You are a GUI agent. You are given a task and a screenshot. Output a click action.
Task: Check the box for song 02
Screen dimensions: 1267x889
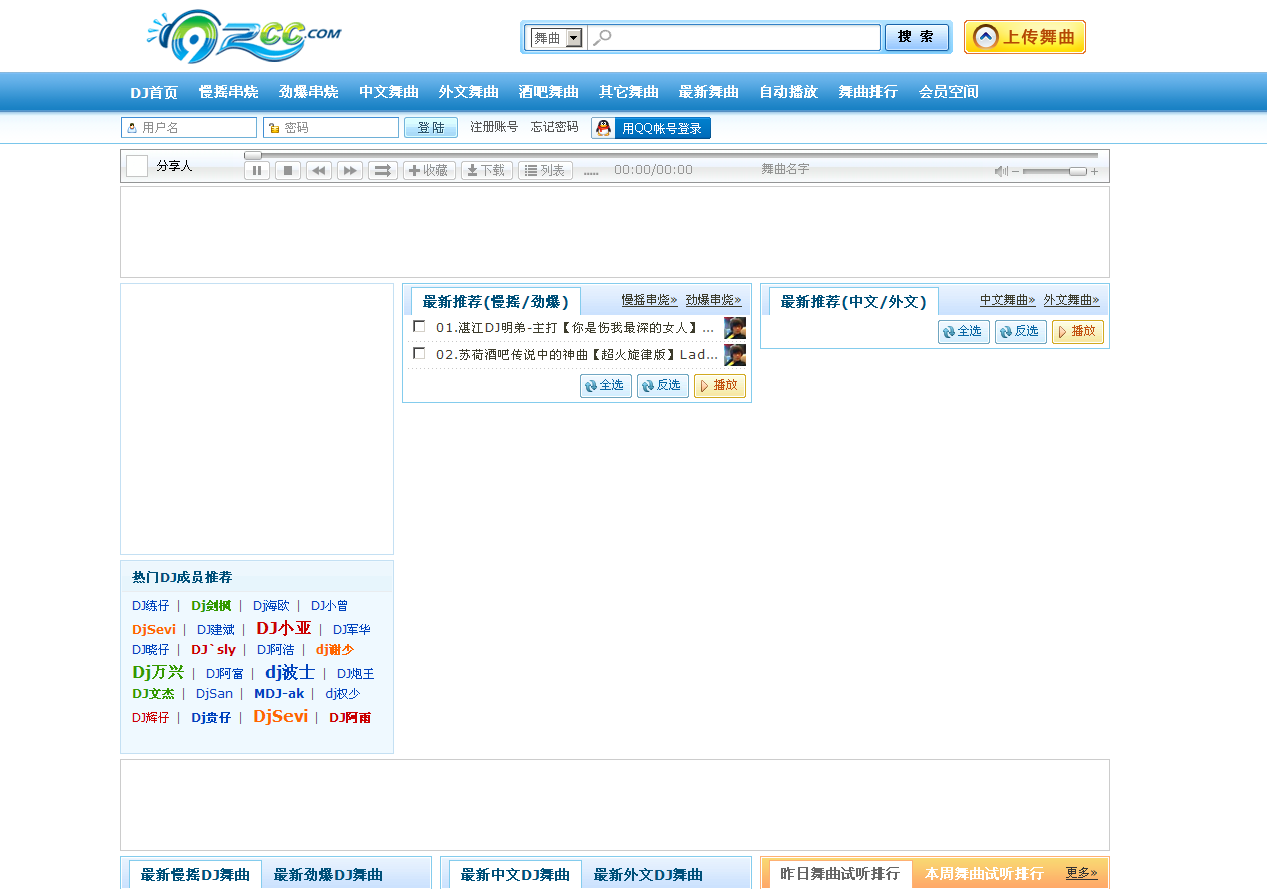pyautogui.click(x=419, y=354)
